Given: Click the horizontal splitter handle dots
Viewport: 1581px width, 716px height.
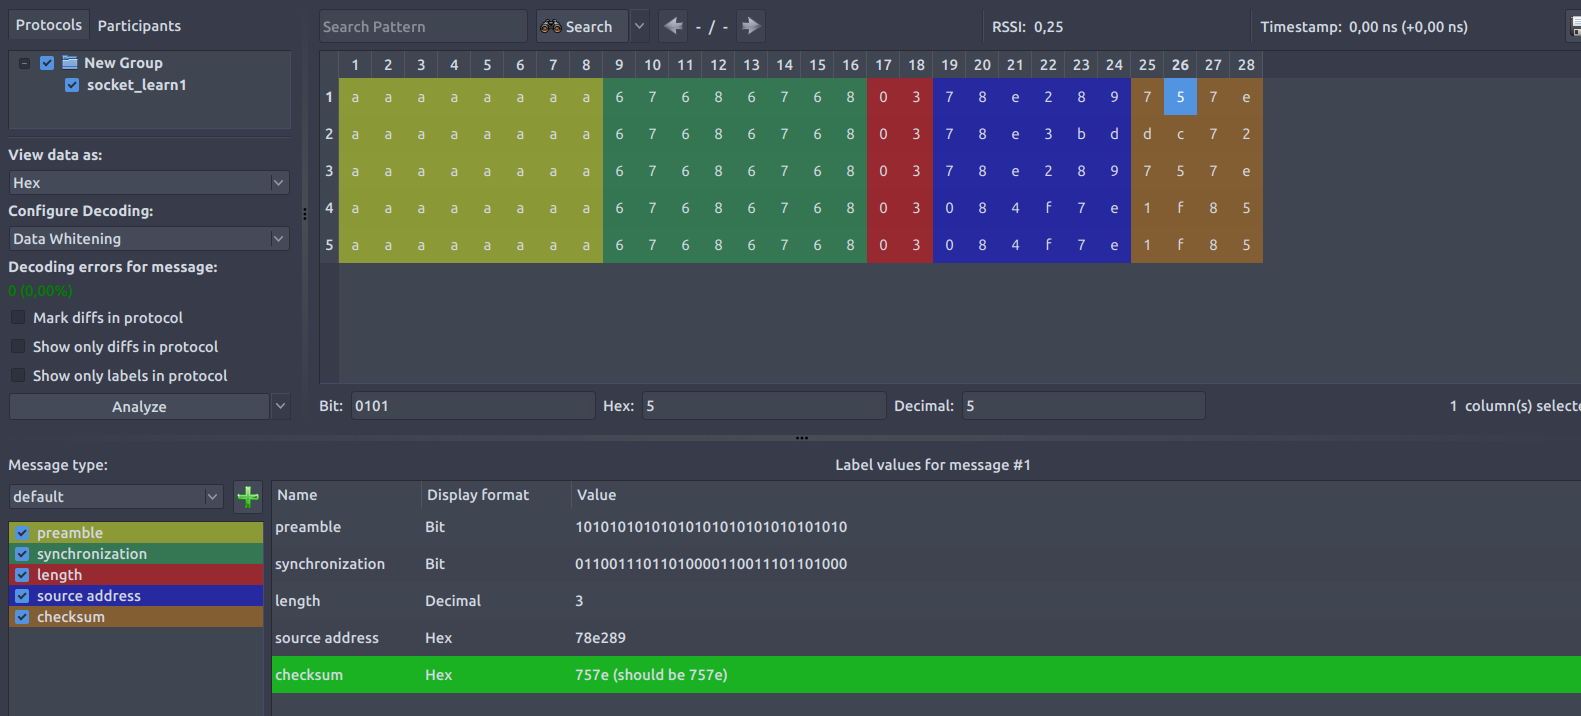Looking at the screenshot, I should click(801, 438).
